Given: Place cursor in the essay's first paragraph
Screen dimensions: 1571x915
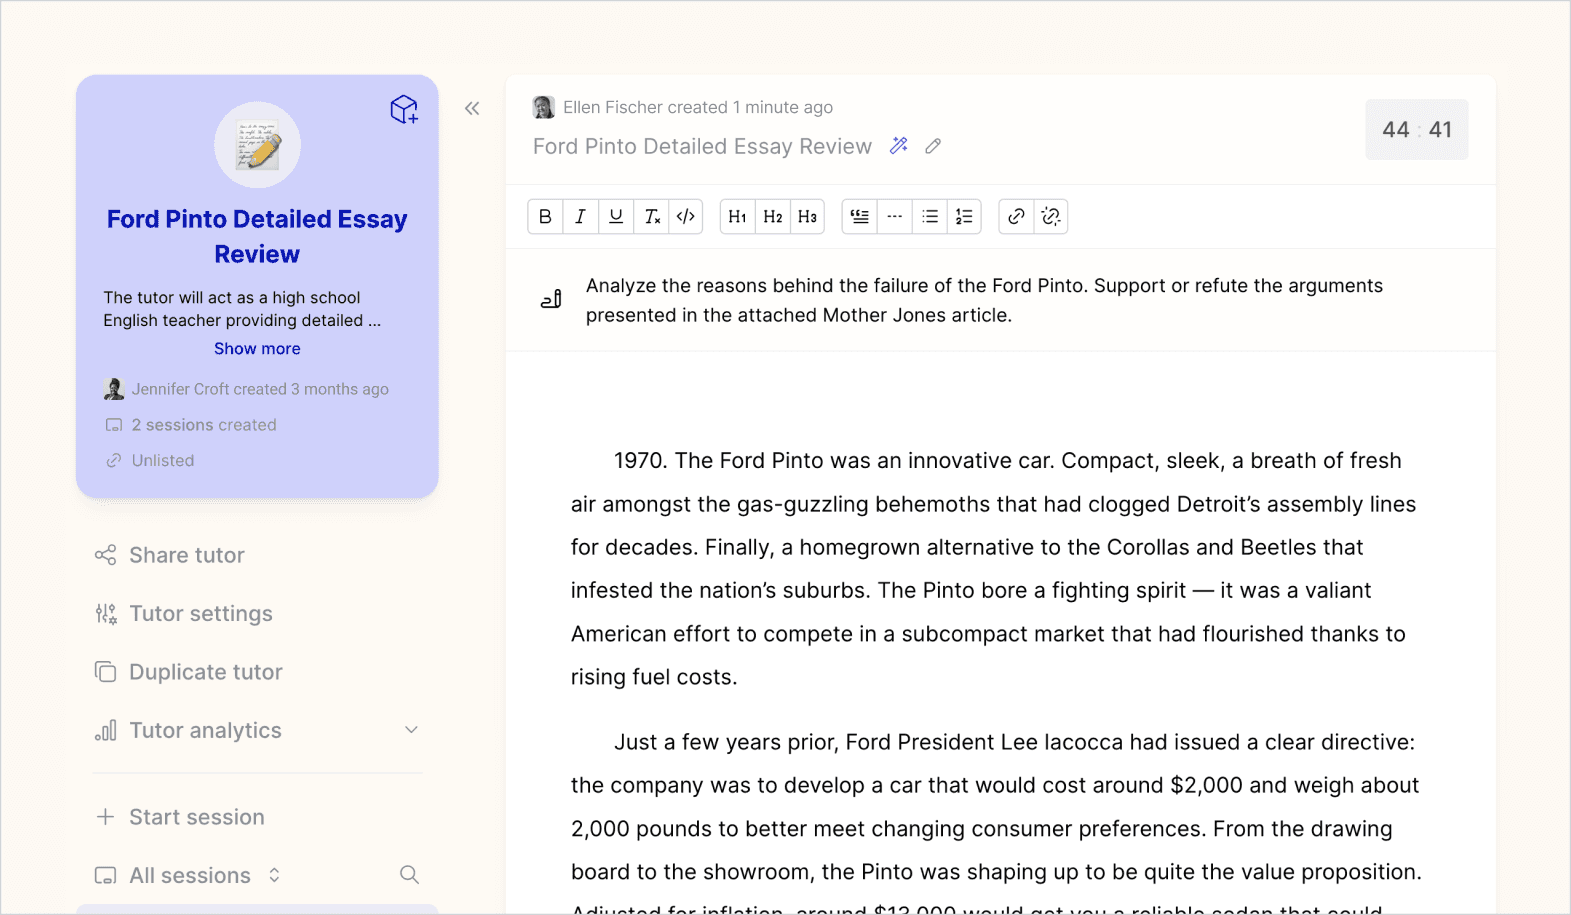Looking at the screenshot, I should point(995,569).
